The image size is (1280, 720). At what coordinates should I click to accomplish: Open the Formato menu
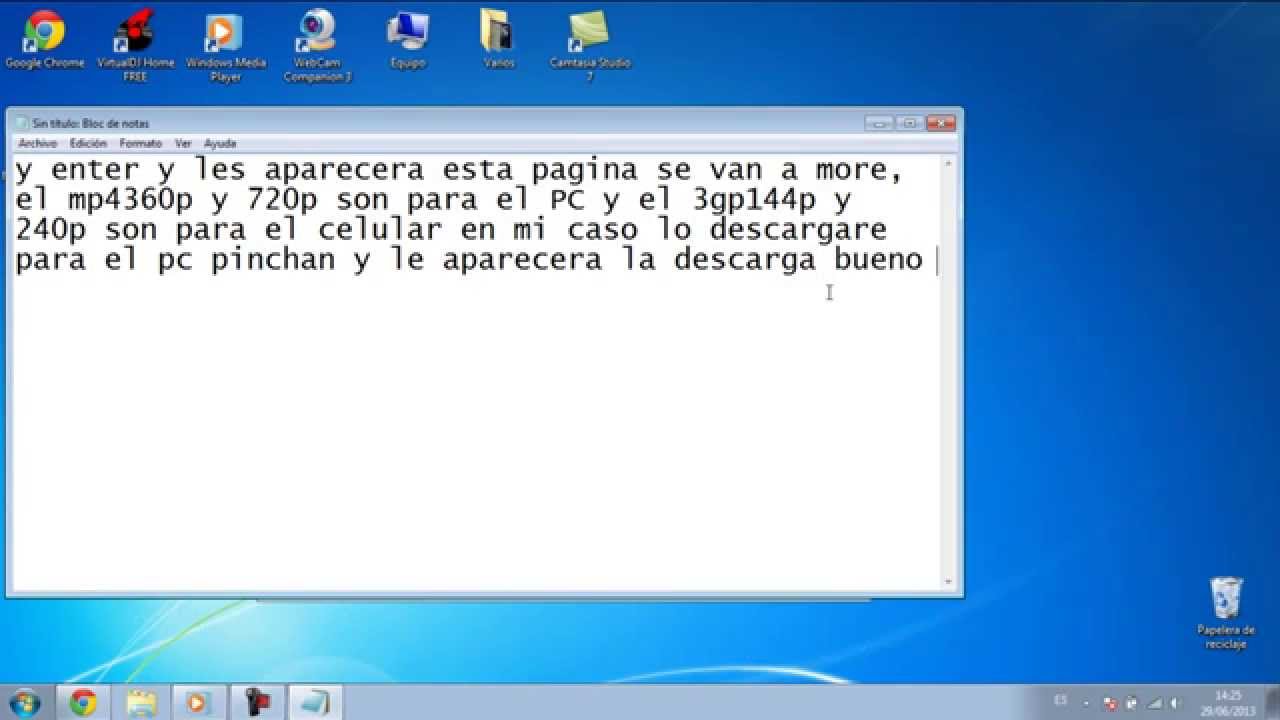(x=140, y=144)
